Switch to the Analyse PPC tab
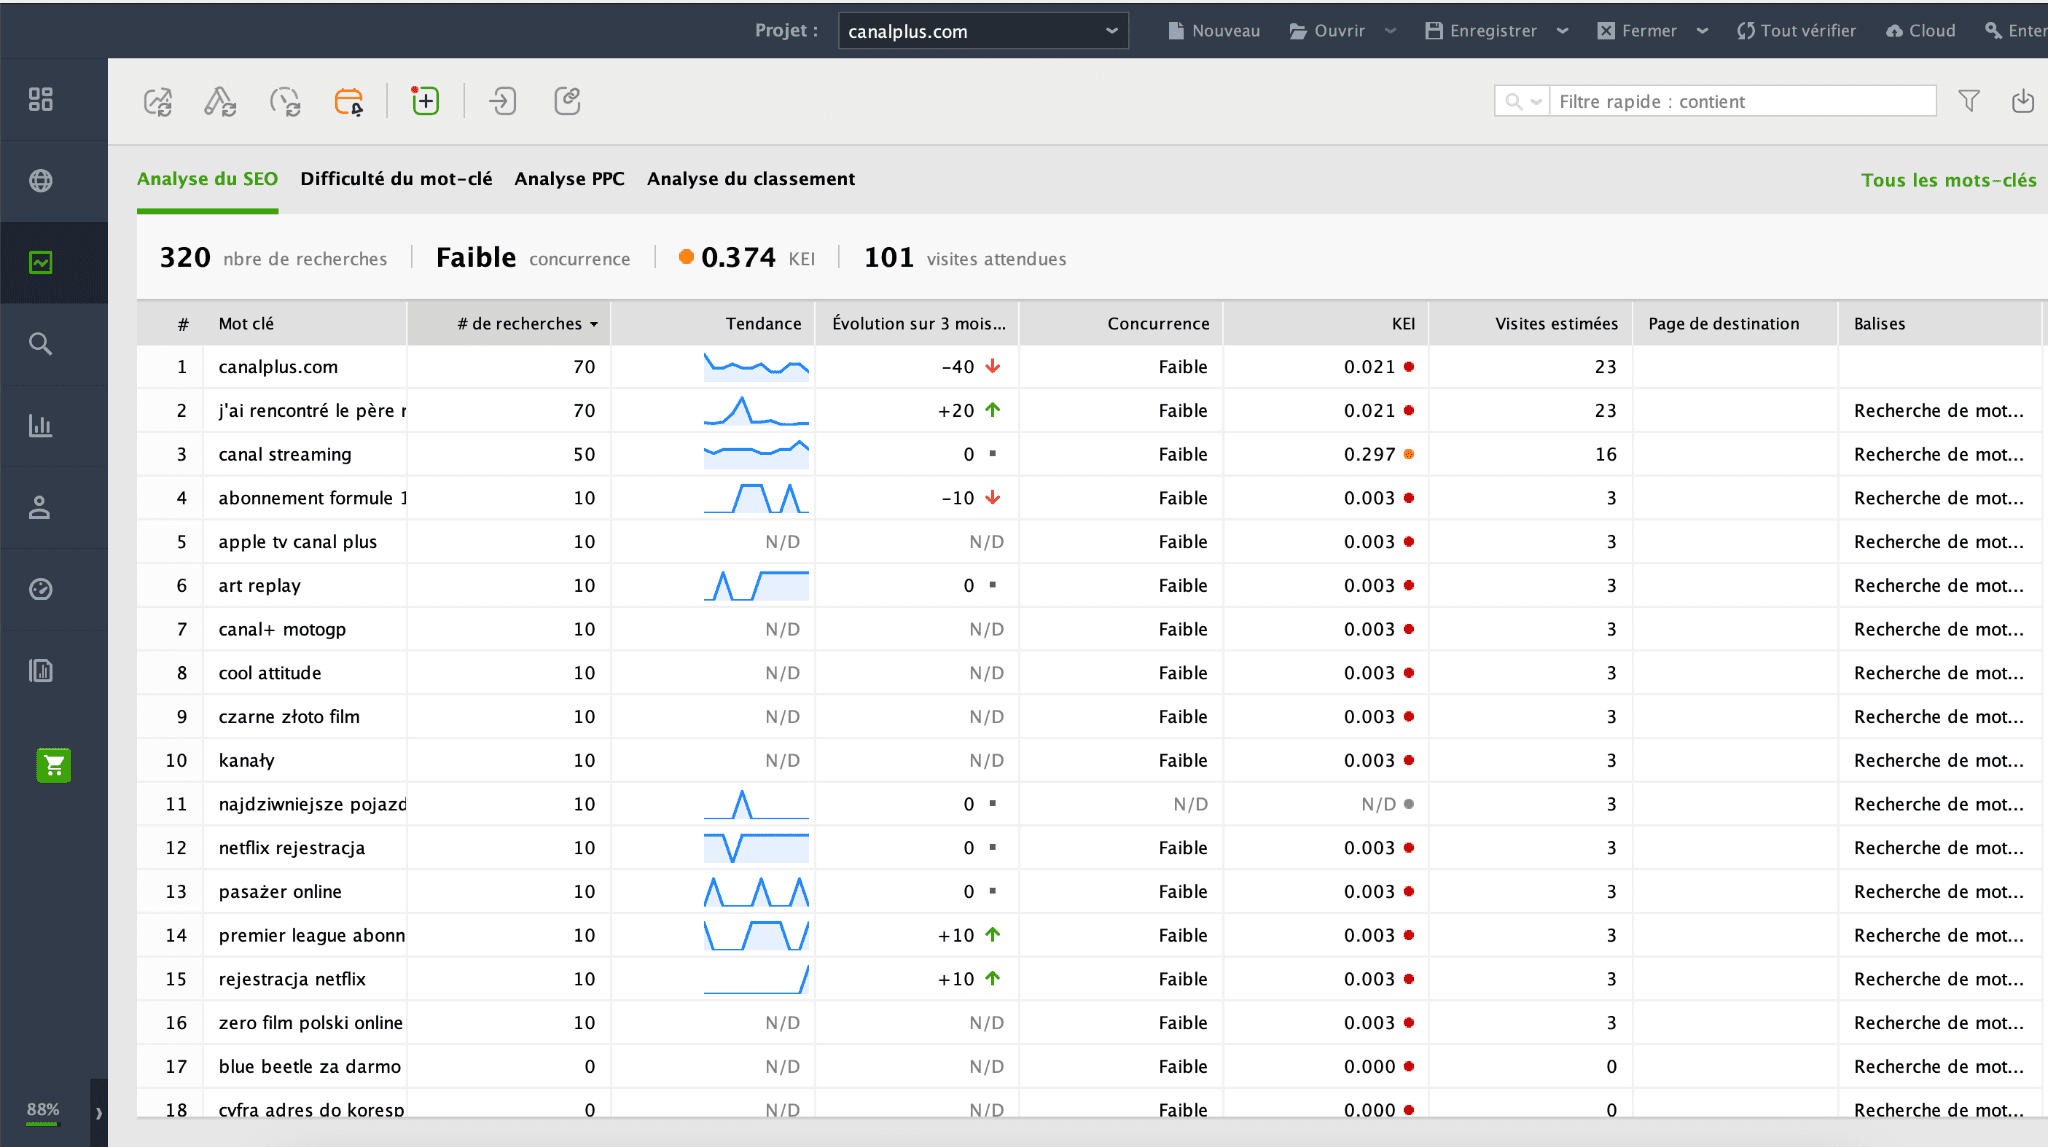 [x=569, y=178]
